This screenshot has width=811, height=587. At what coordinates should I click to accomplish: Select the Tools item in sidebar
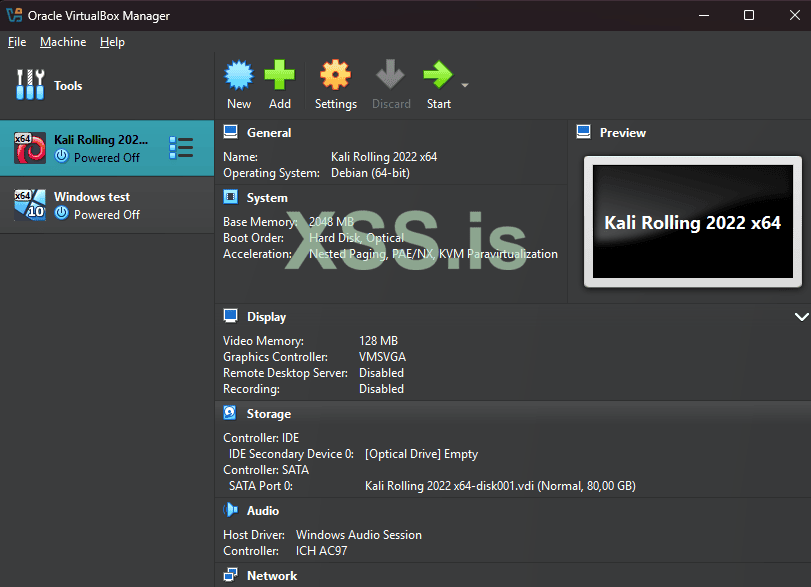click(x=107, y=85)
